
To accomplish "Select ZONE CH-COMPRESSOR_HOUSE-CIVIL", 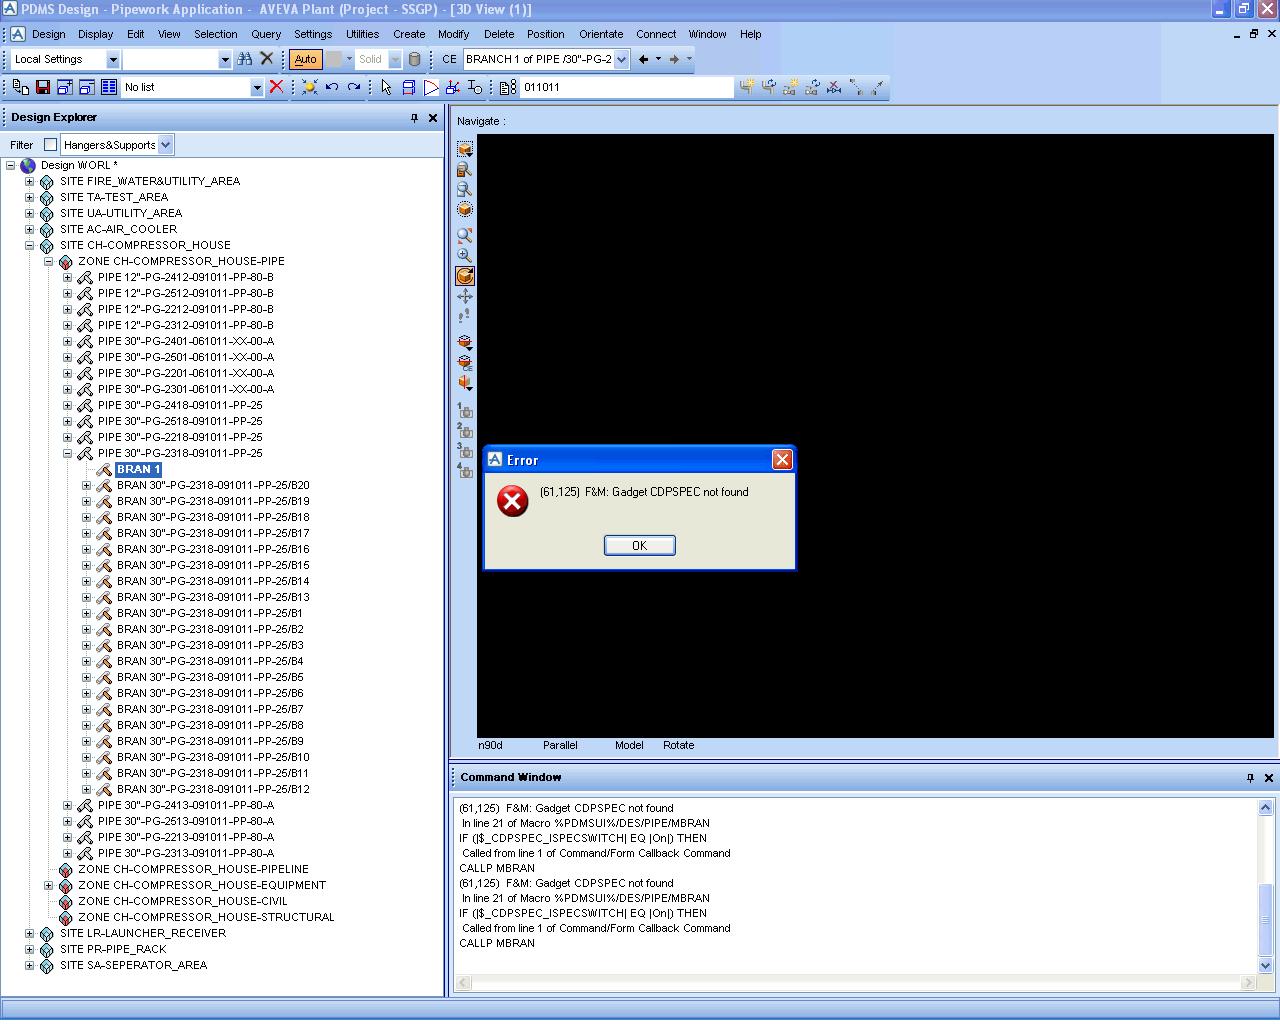I will coord(182,901).
